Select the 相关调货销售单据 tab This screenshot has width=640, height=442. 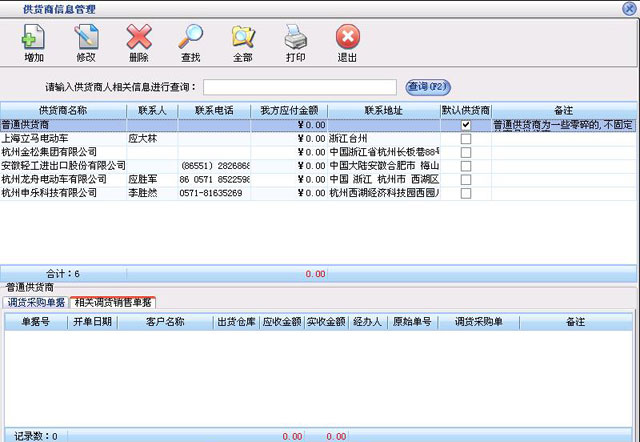(112, 302)
